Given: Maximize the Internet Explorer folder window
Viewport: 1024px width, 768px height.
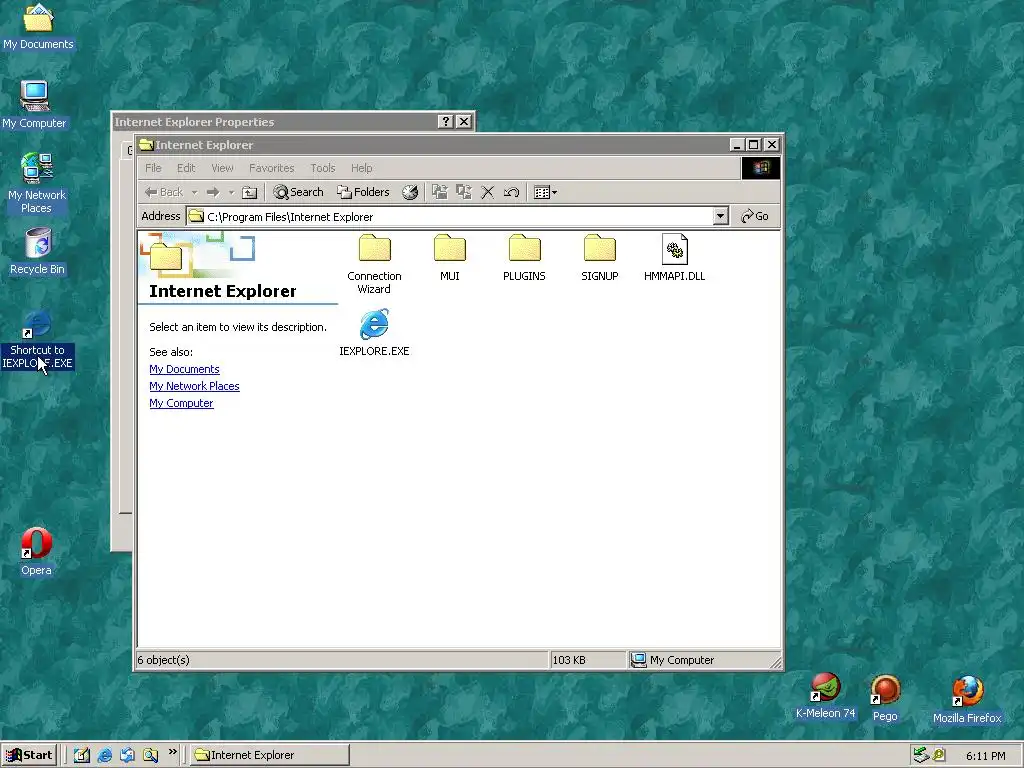Looking at the screenshot, I should pyautogui.click(x=754, y=145).
